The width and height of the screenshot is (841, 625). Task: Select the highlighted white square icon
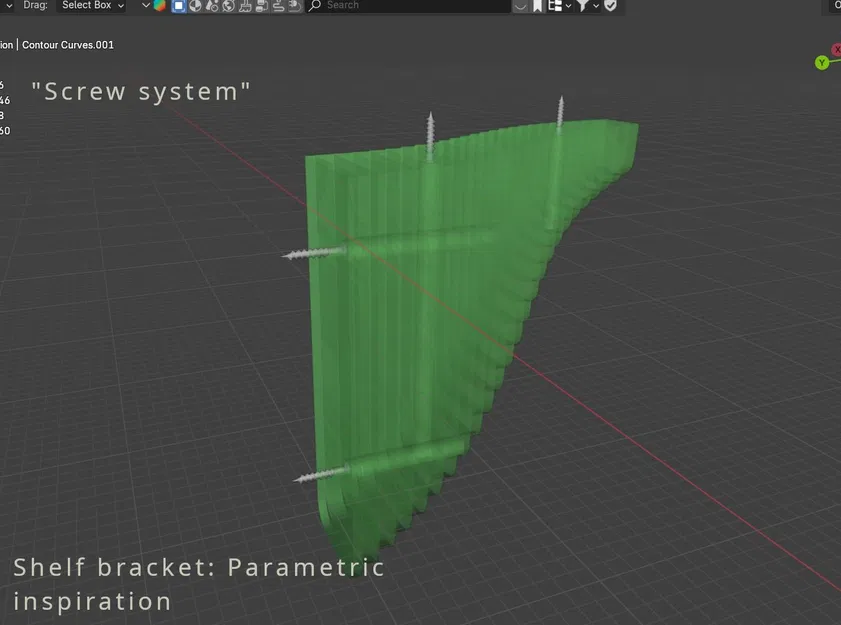coord(179,6)
